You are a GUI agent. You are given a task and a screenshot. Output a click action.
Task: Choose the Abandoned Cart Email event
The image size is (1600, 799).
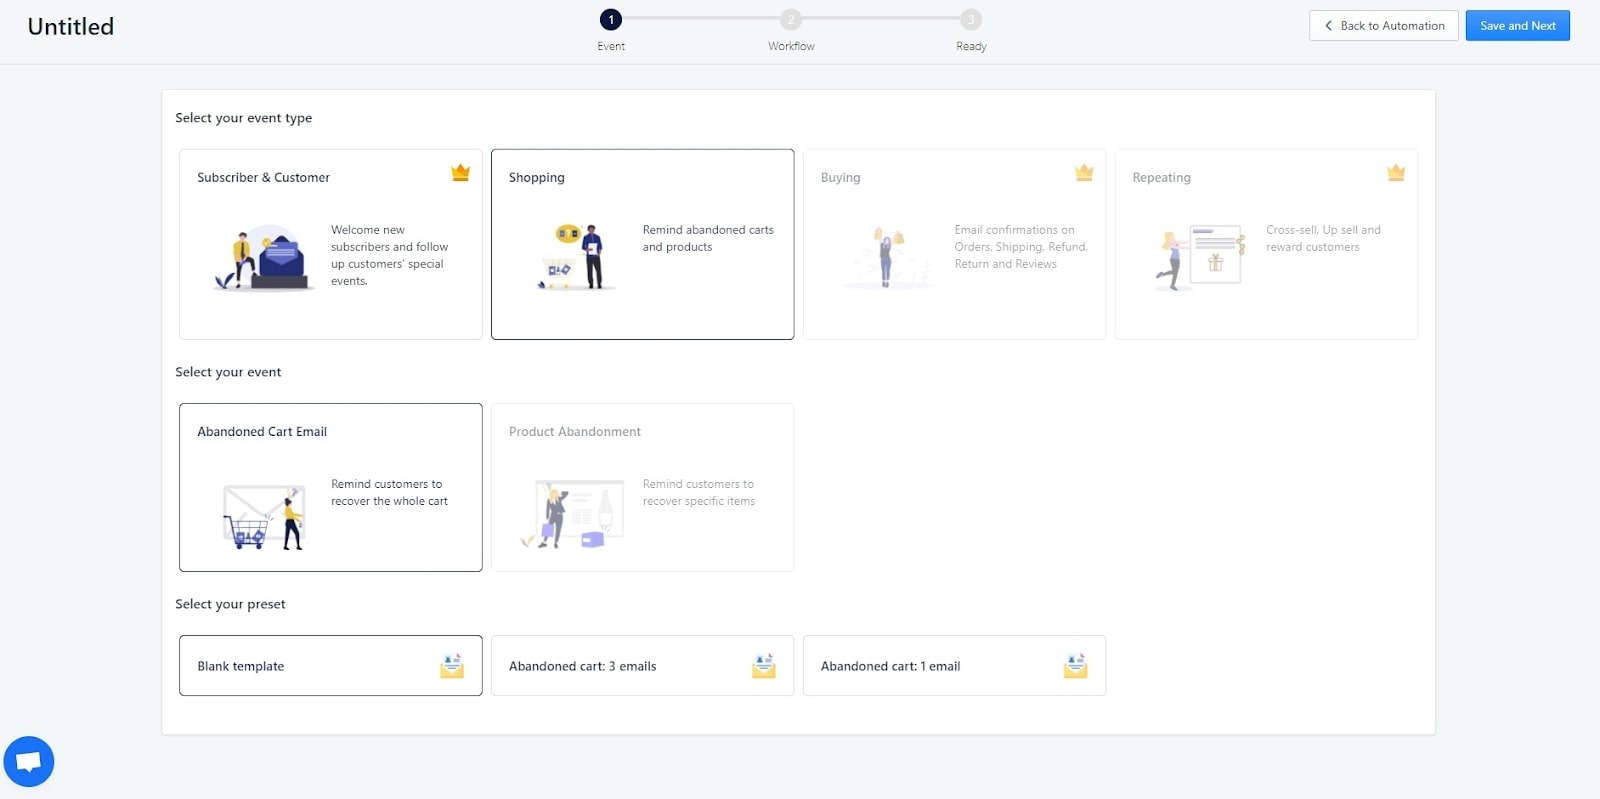[330, 487]
